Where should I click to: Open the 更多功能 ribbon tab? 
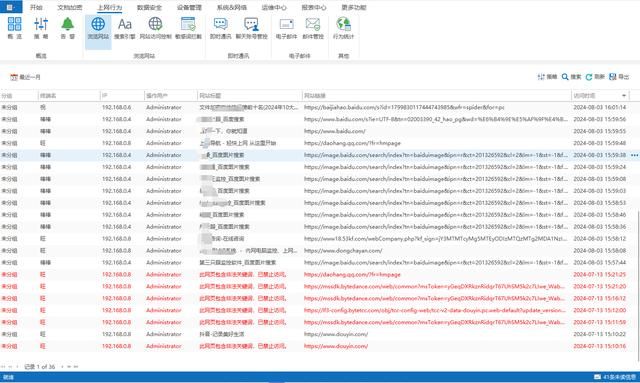coord(353,7)
